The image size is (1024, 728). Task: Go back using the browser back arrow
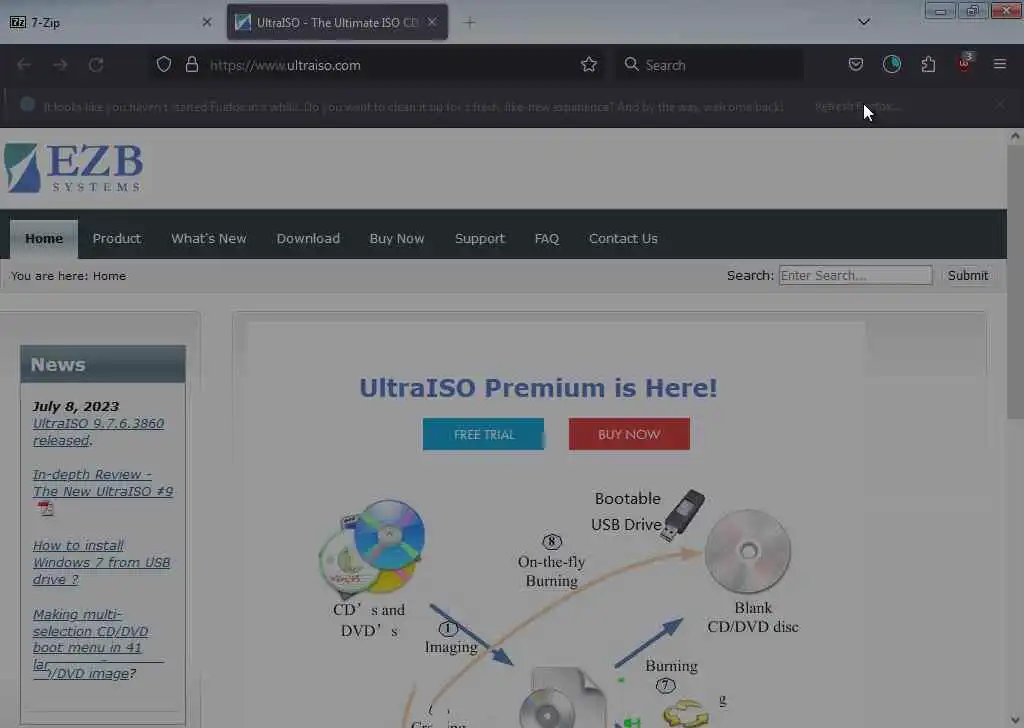24,65
